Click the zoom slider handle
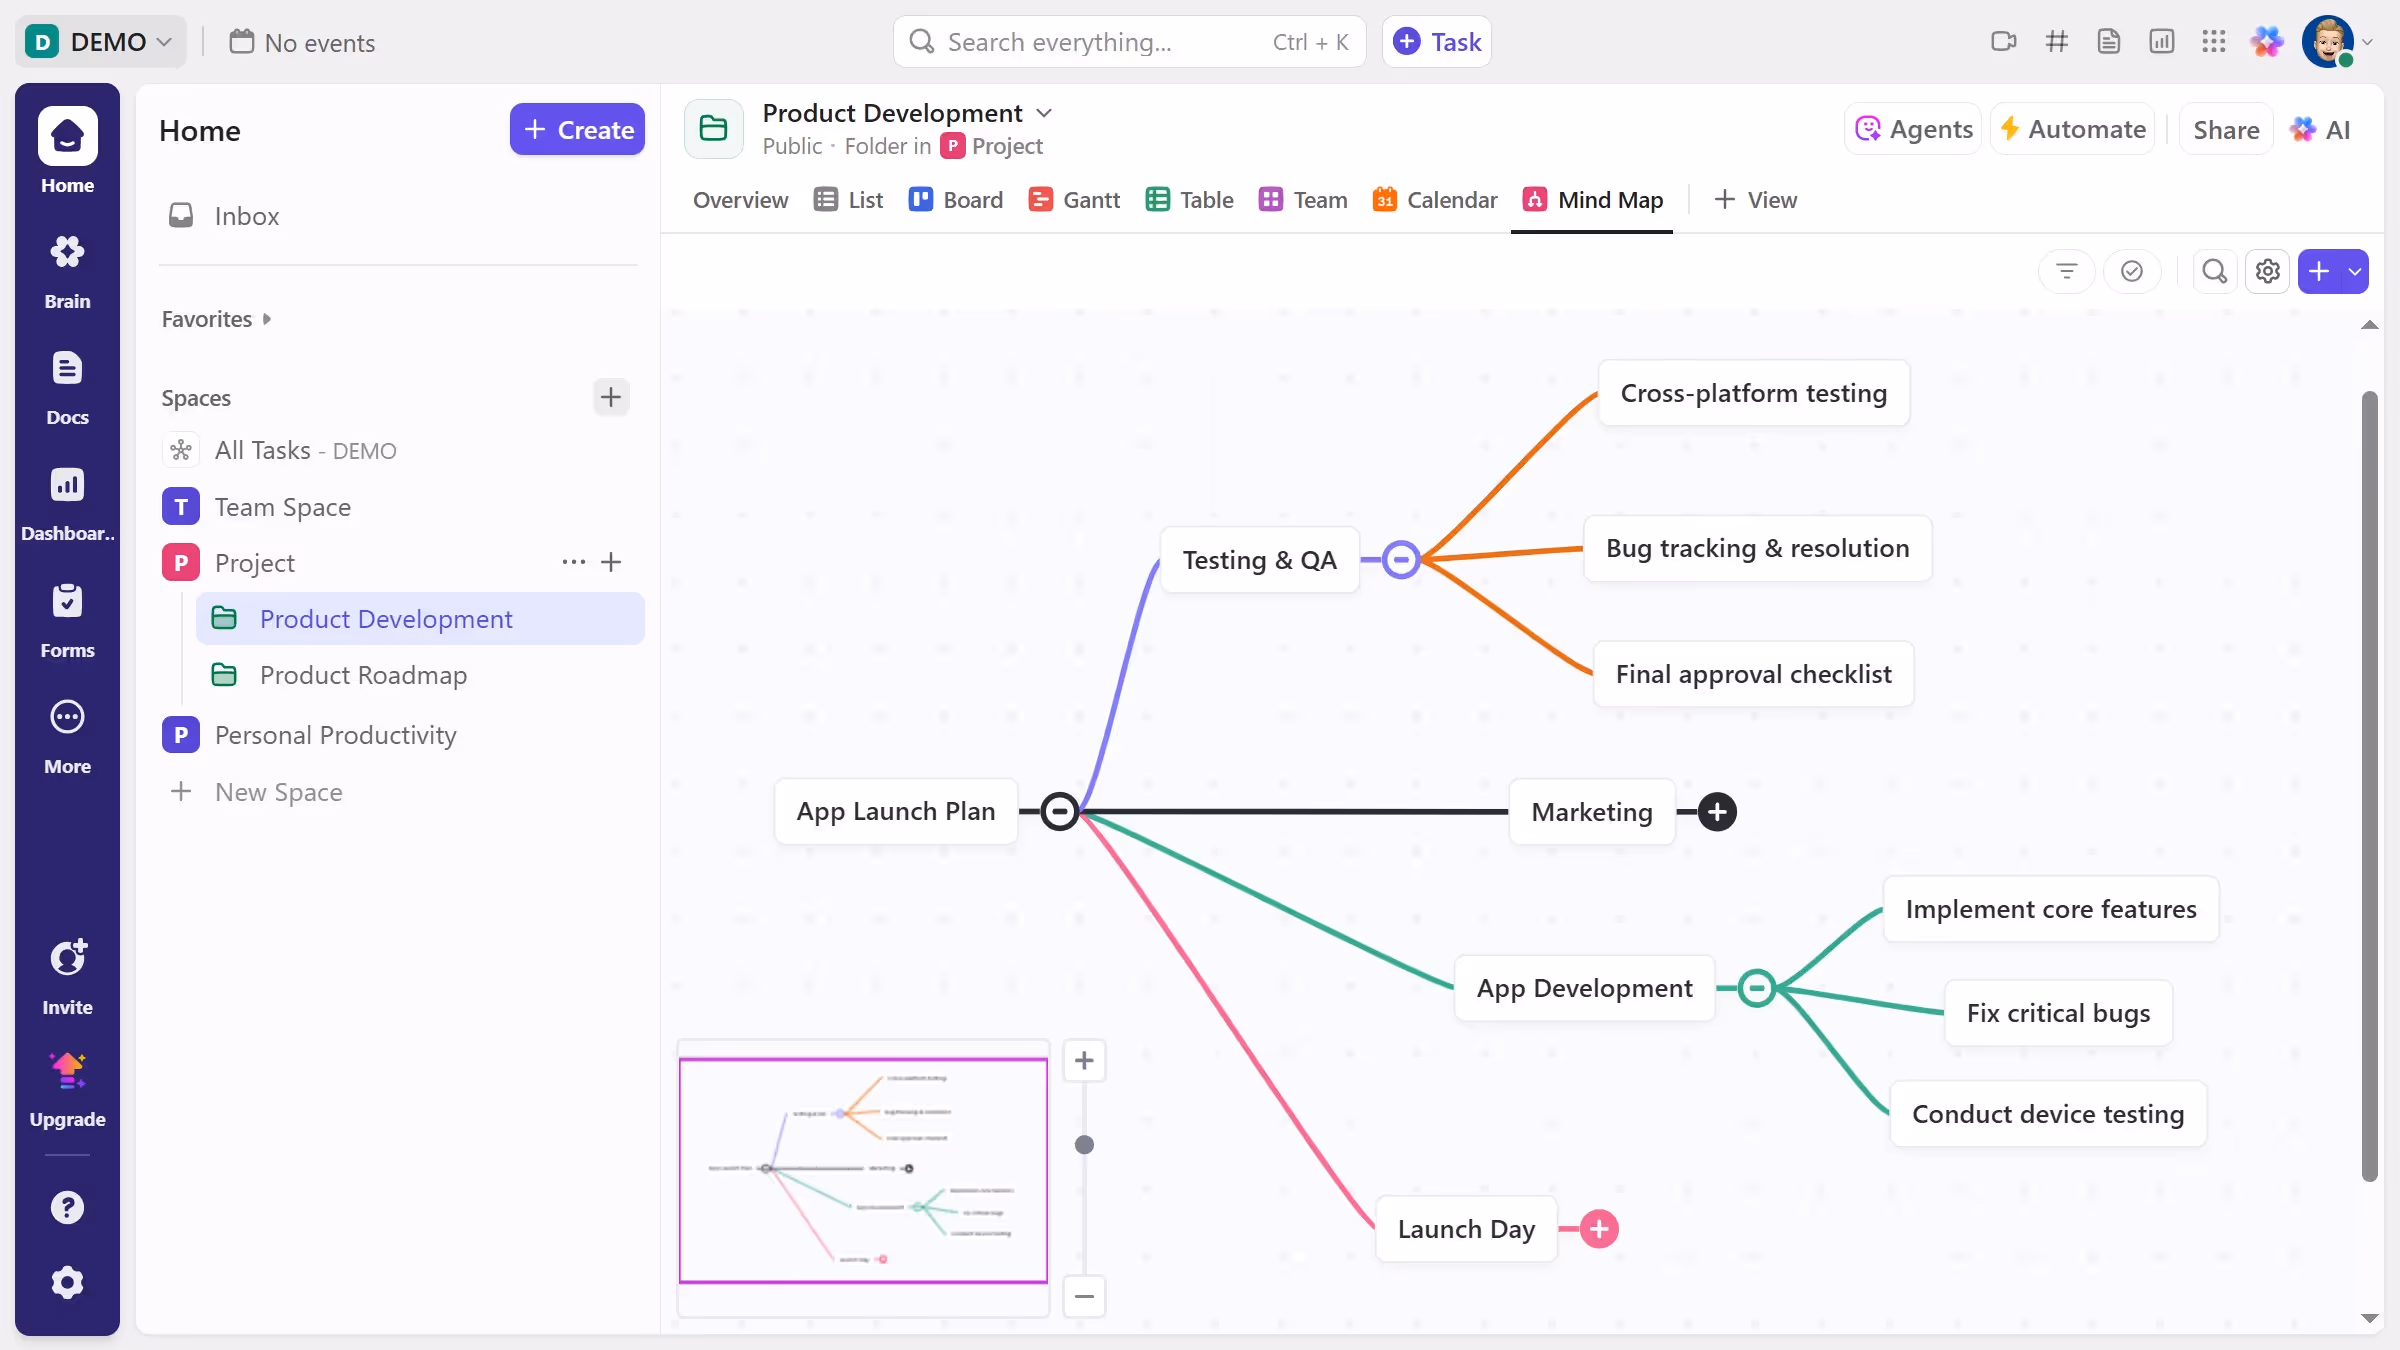Image resolution: width=2400 pixels, height=1350 pixels. click(x=1084, y=1145)
